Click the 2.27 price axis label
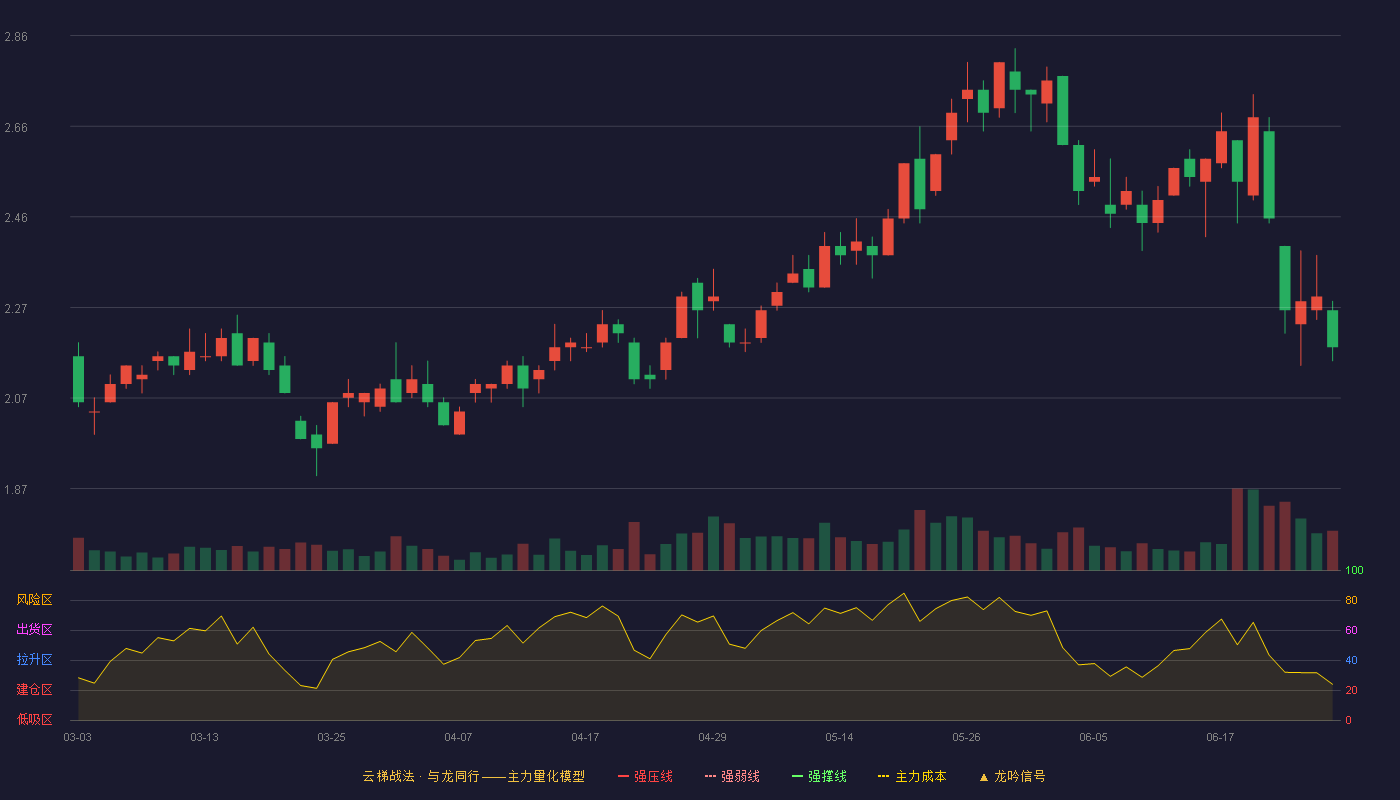 tap(16, 309)
